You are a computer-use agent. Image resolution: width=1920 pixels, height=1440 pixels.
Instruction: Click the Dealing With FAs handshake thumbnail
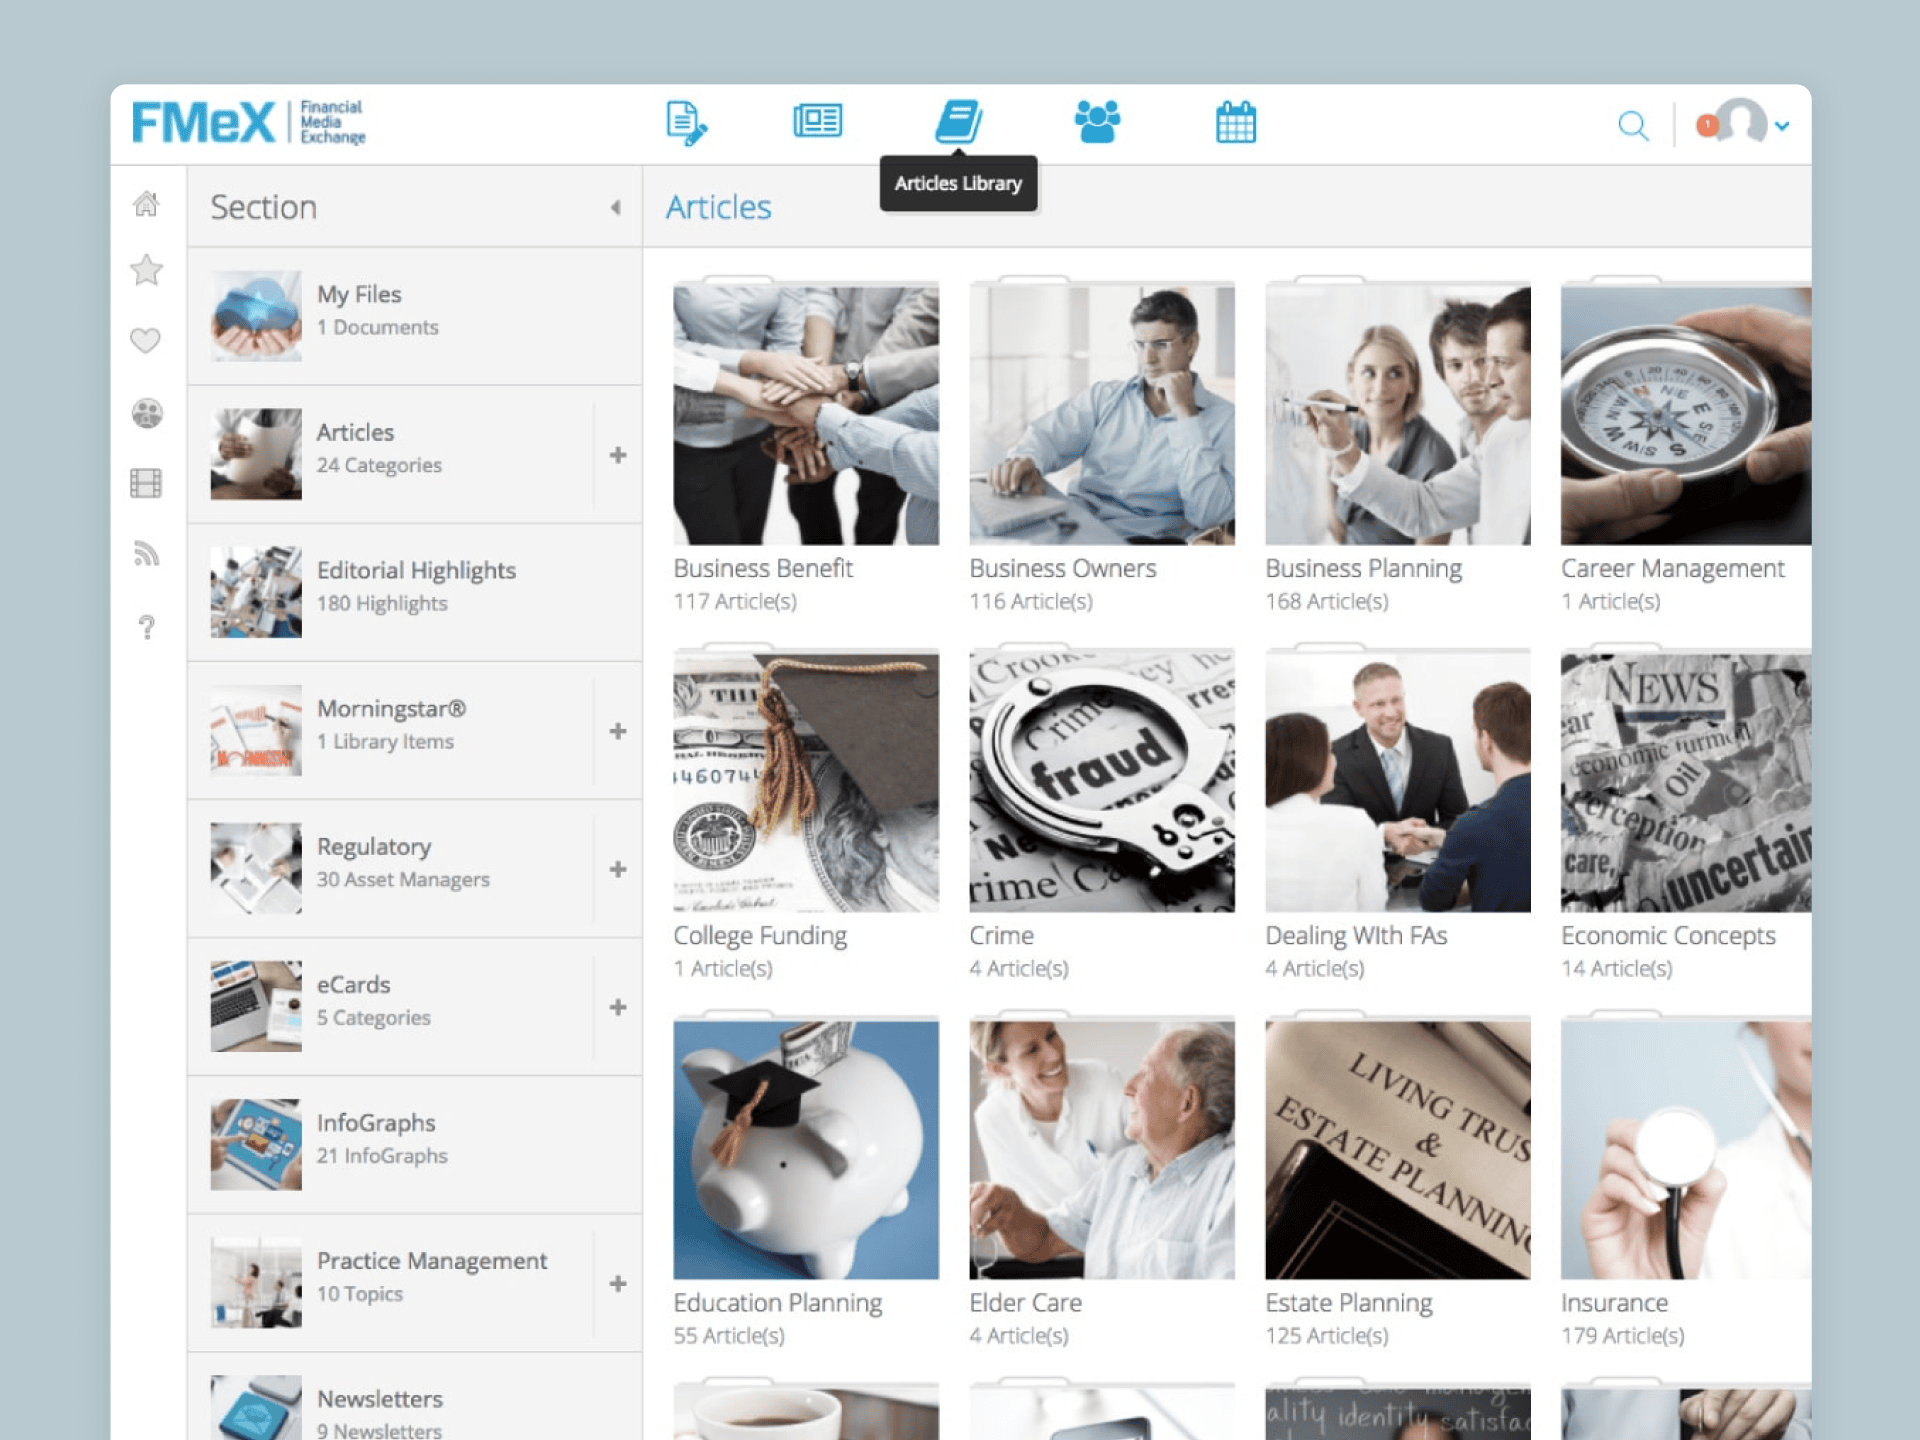pos(1398,782)
